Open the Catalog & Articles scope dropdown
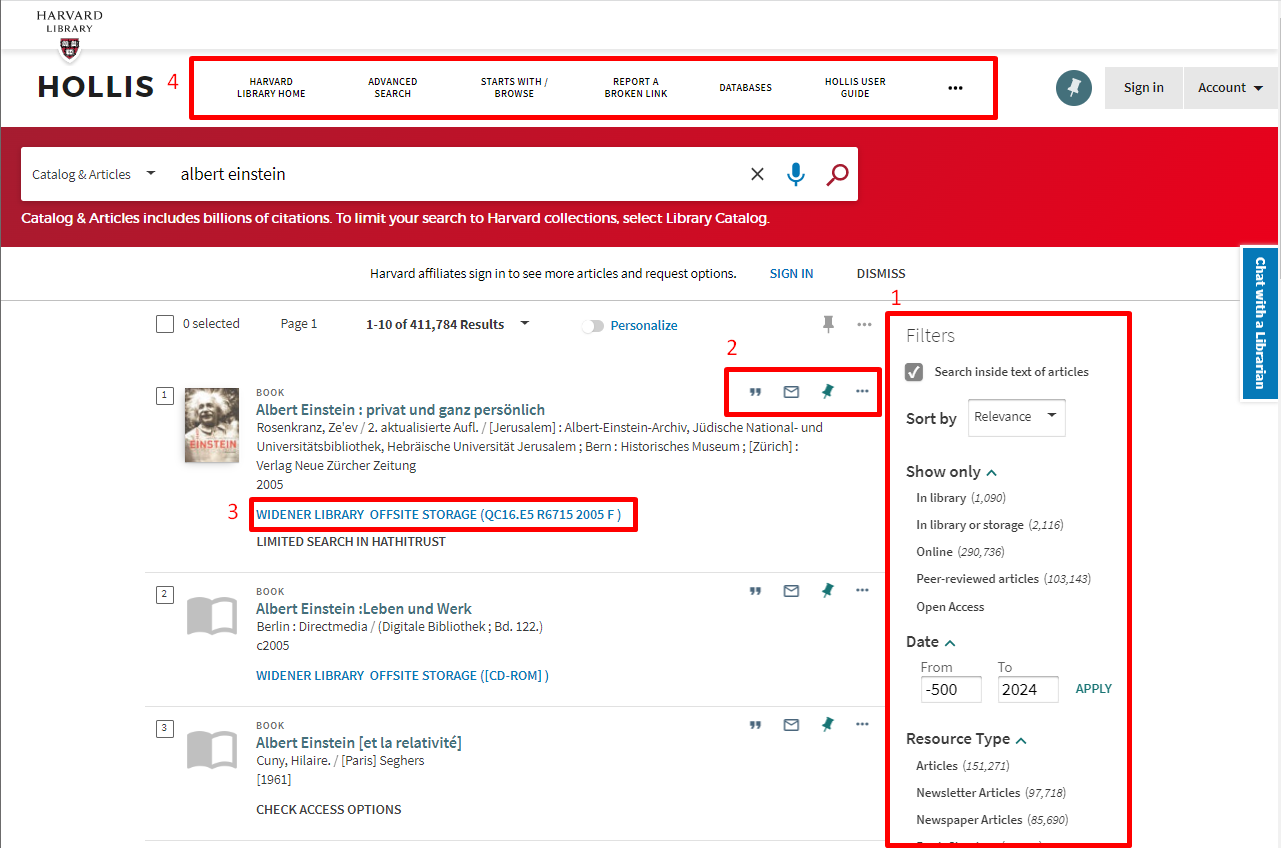This screenshot has height=848, width=1281. point(94,174)
